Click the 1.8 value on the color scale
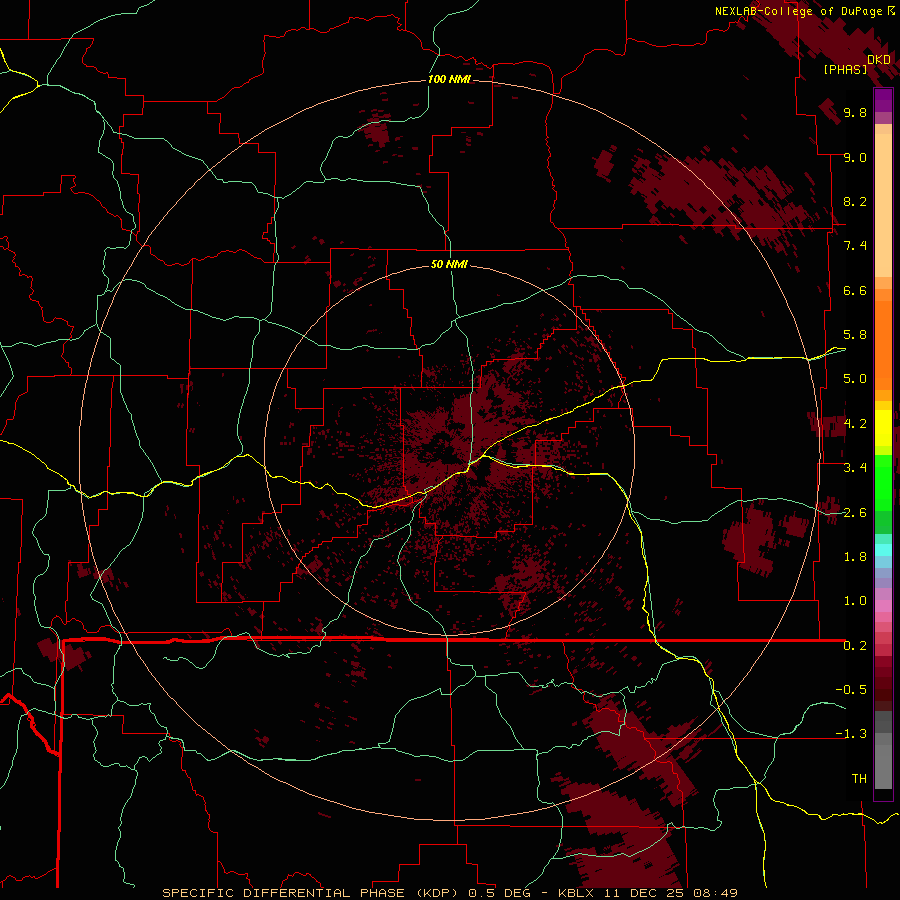The image size is (900, 900). pyautogui.click(x=855, y=557)
